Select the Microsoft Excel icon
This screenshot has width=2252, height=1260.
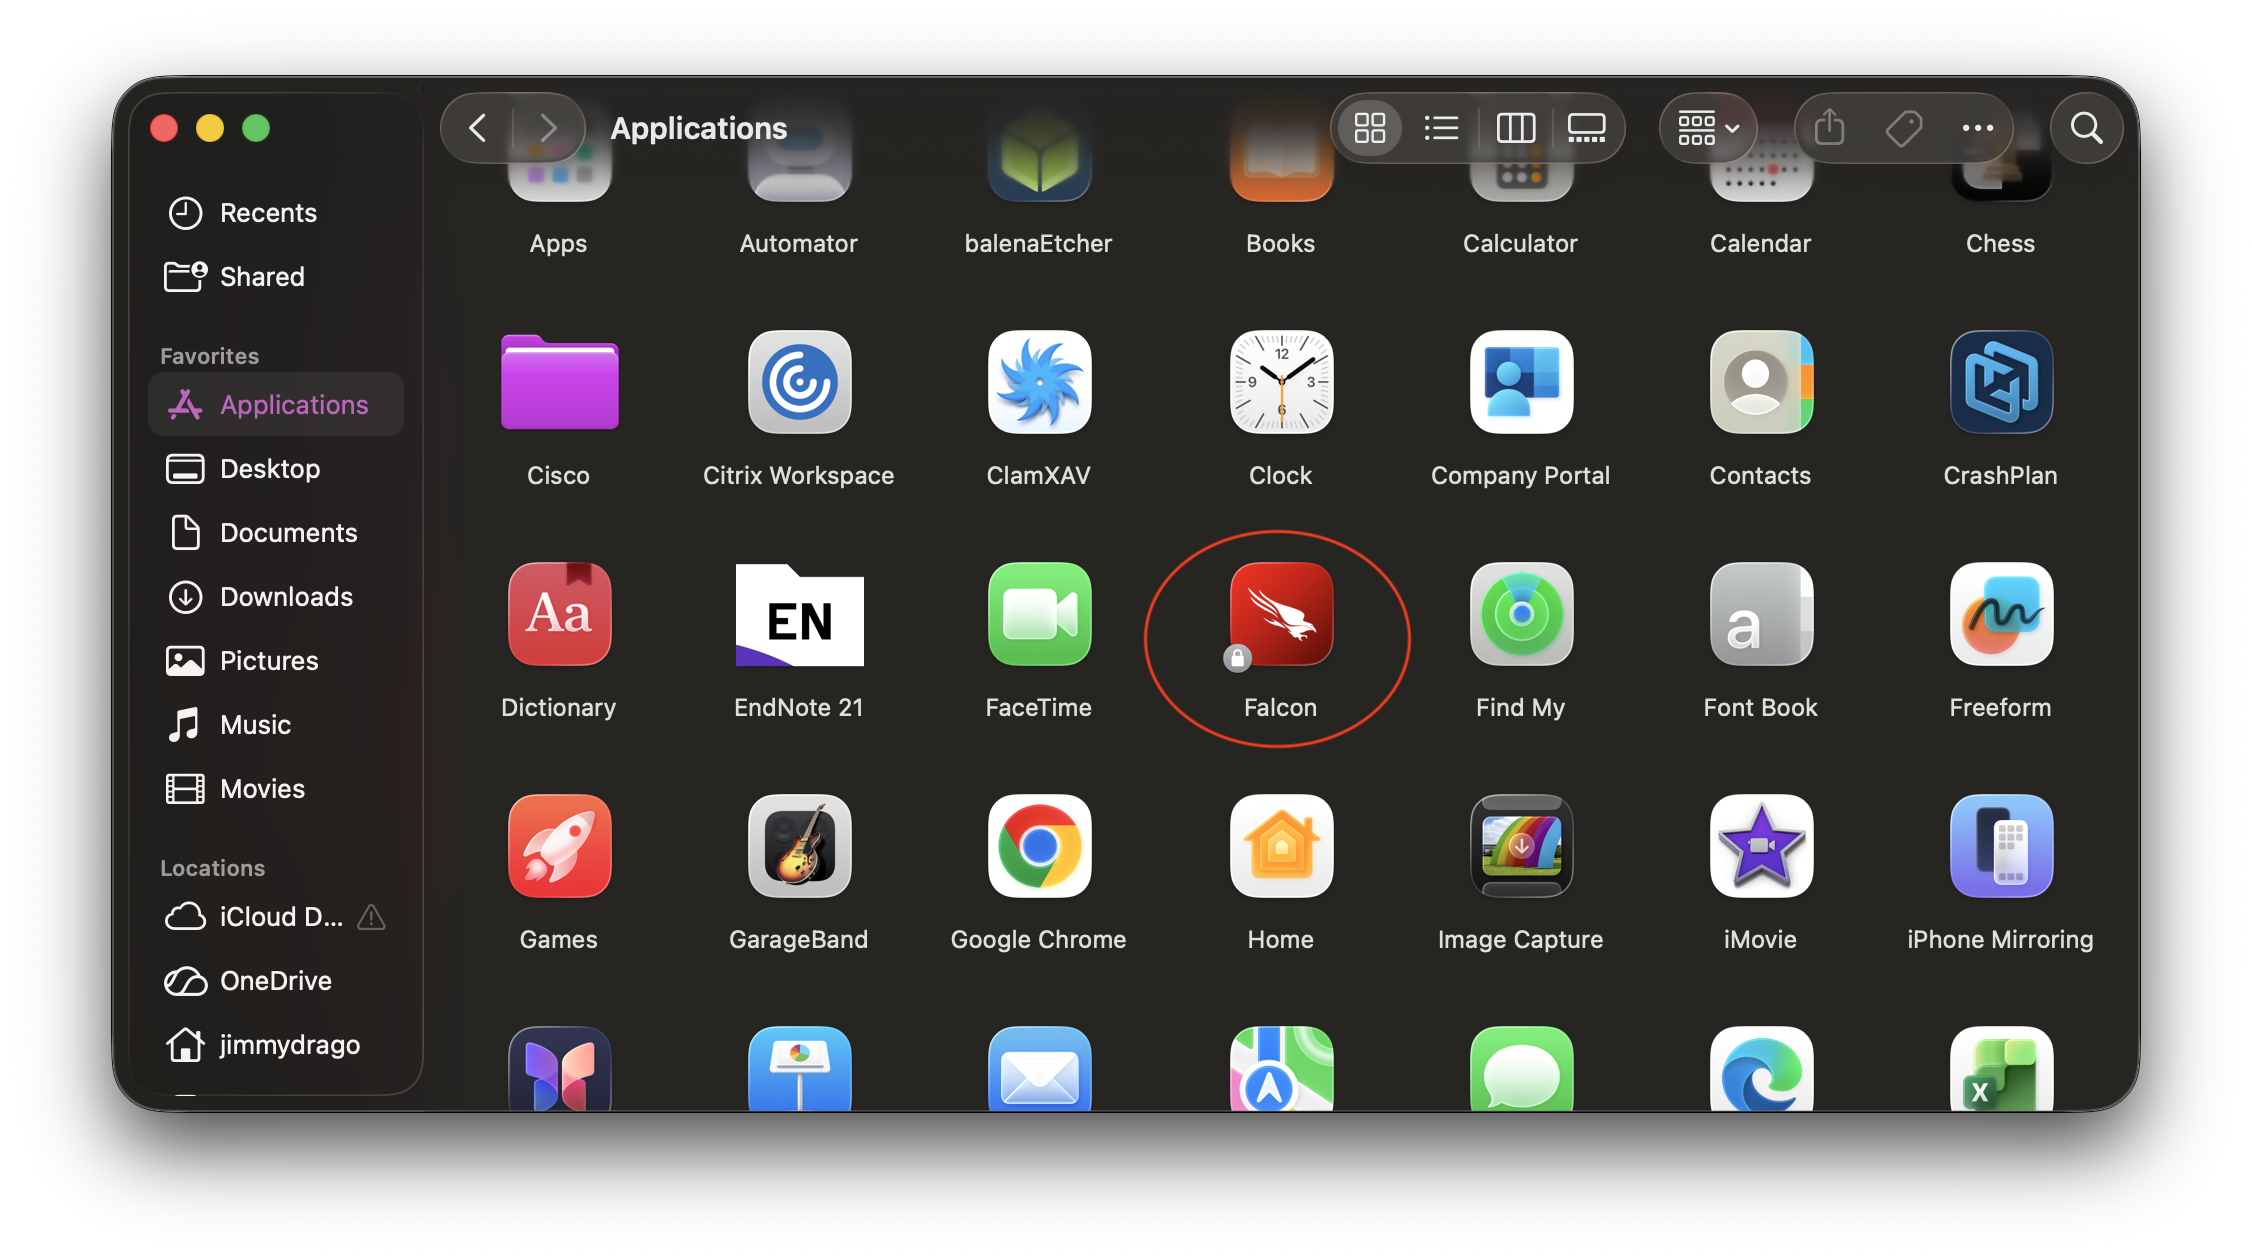pyautogui.click(x=2001, y=1068)
